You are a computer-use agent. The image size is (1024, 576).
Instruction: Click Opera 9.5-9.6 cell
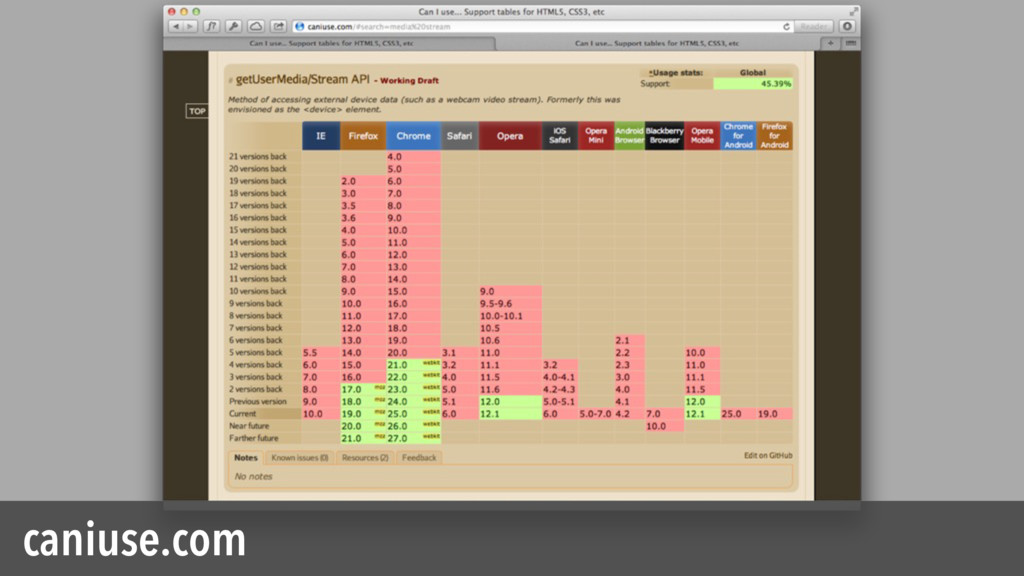510,304
